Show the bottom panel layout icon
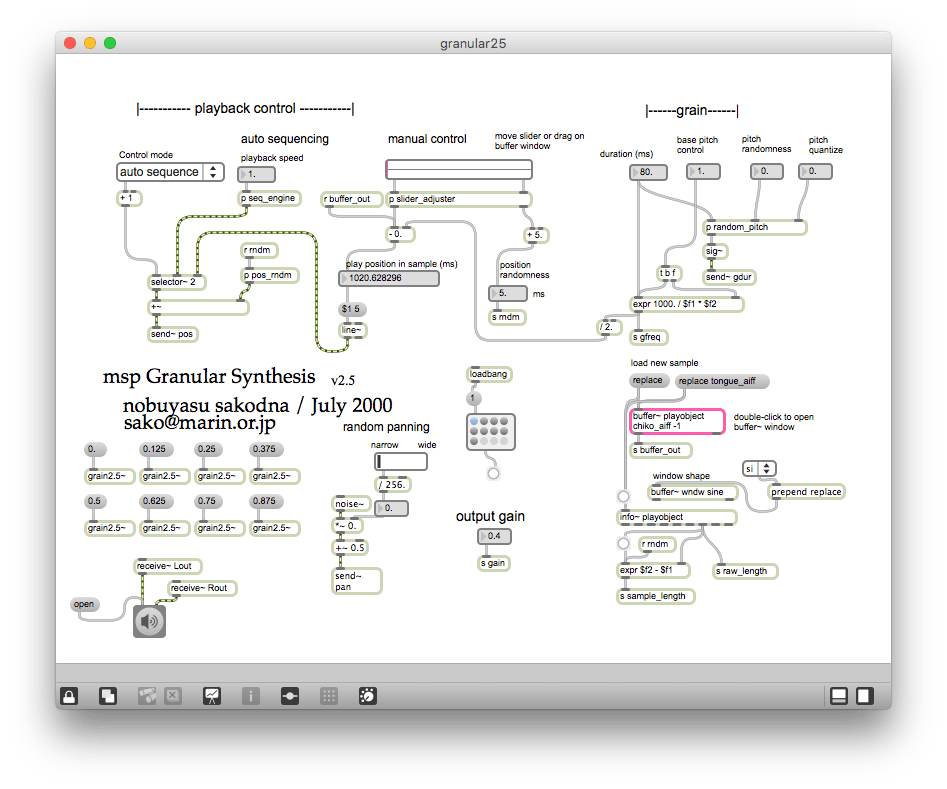947x789 pixels. (x=840, y=696)
